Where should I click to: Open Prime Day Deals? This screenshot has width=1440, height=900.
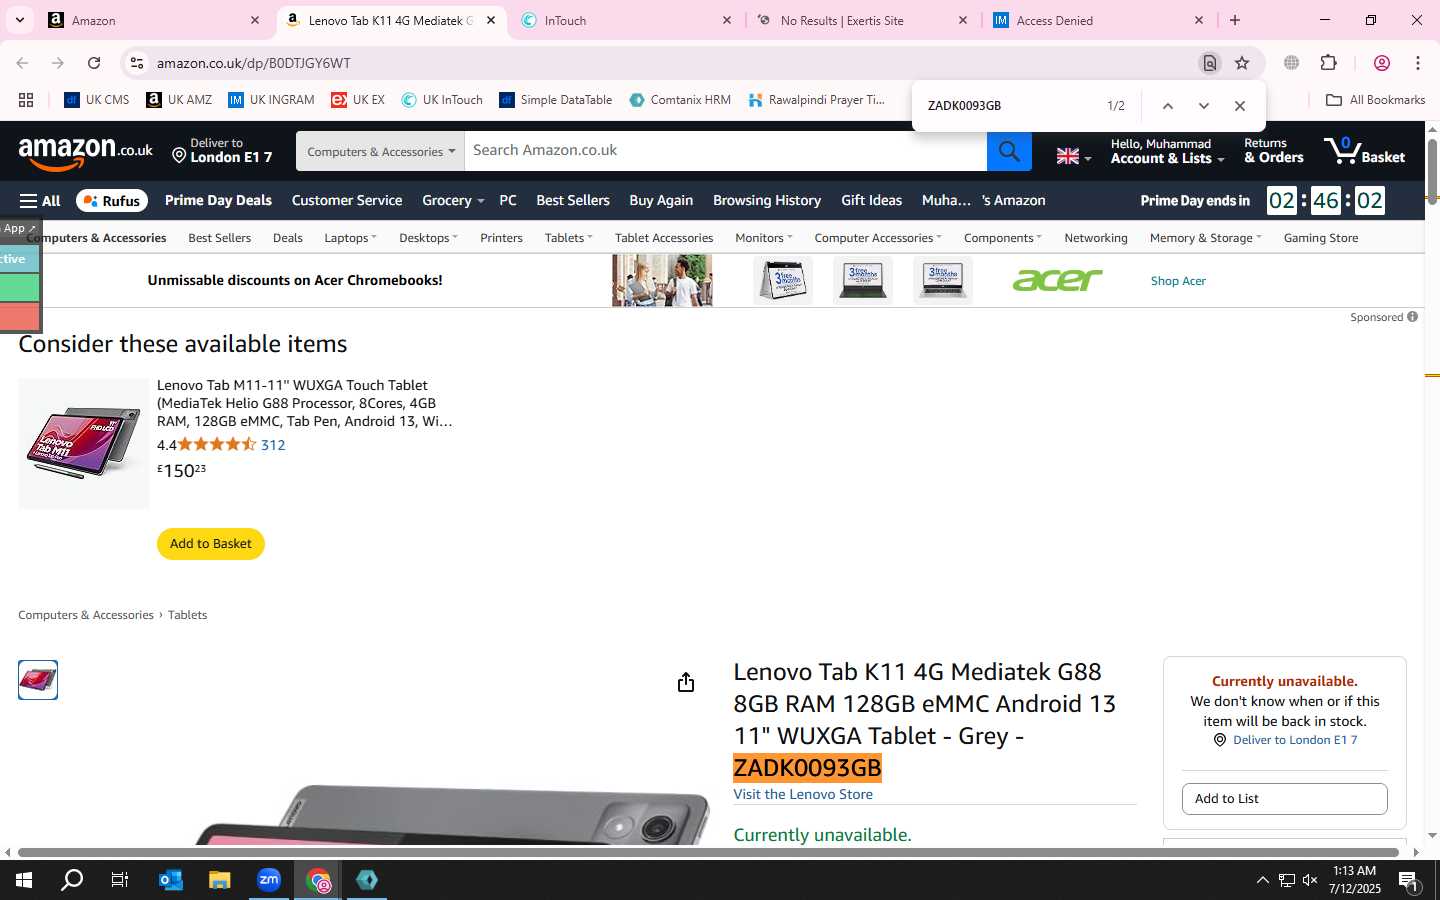pyautogui.click(x=218, y=201)
